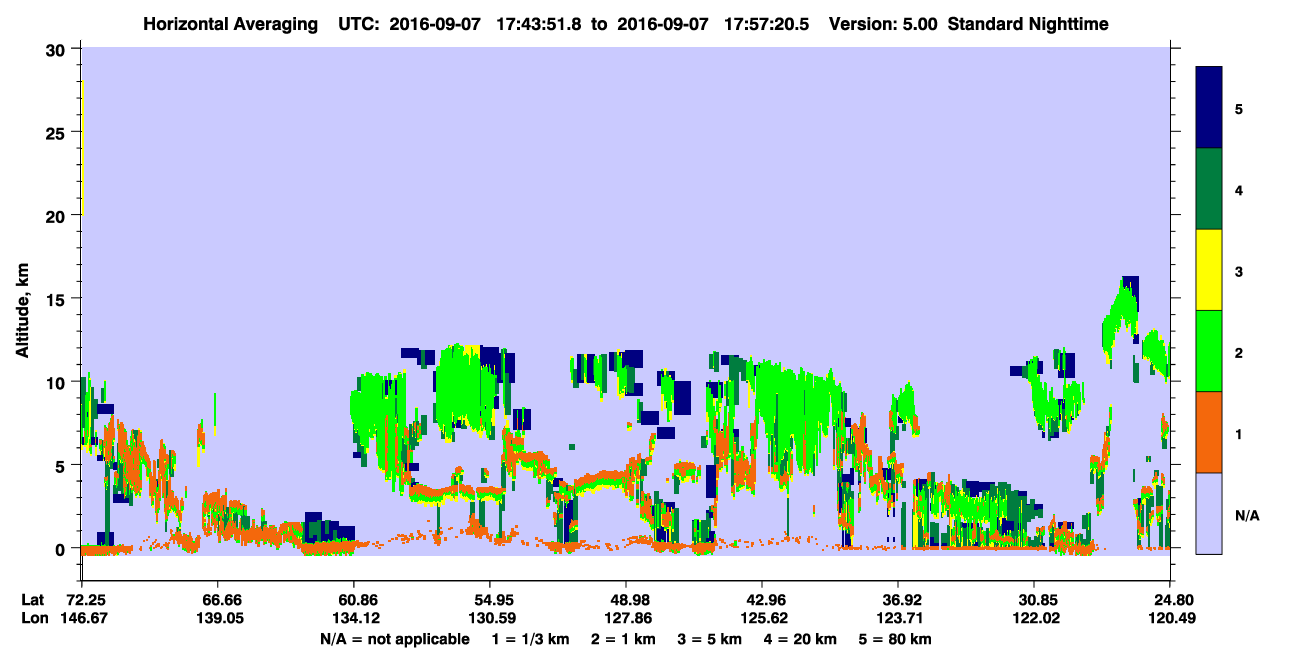The image size is (1300, 667).
Task: Click the lavender N/A colorbar segment
Action: (1209, 513)
